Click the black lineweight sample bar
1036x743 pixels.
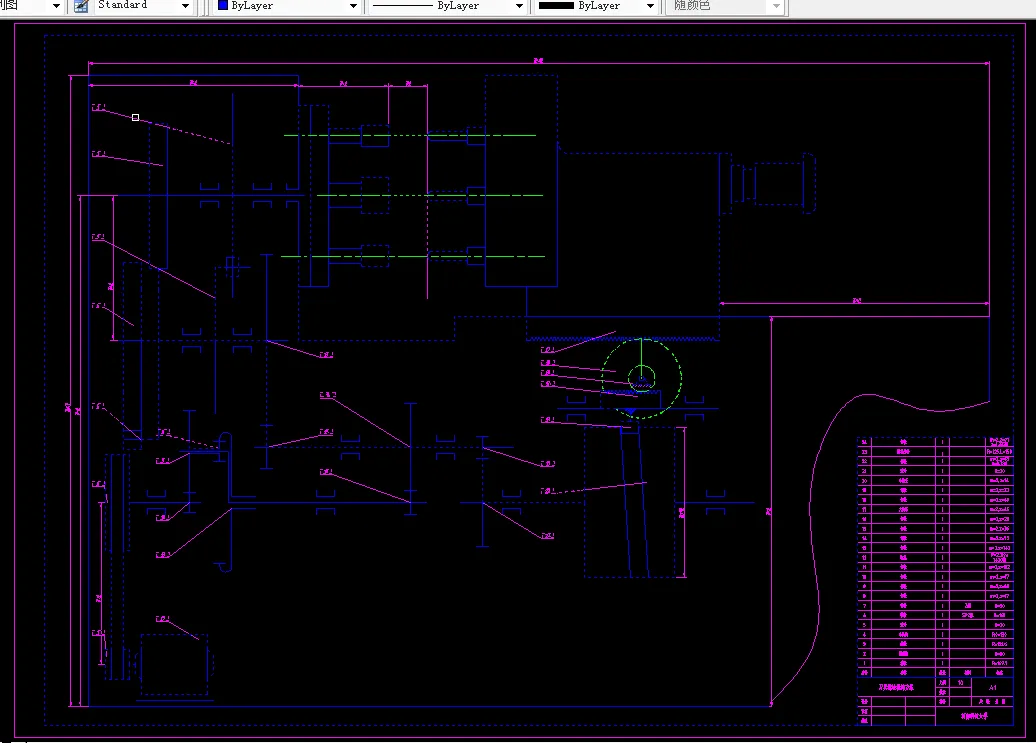click(556, 5)
